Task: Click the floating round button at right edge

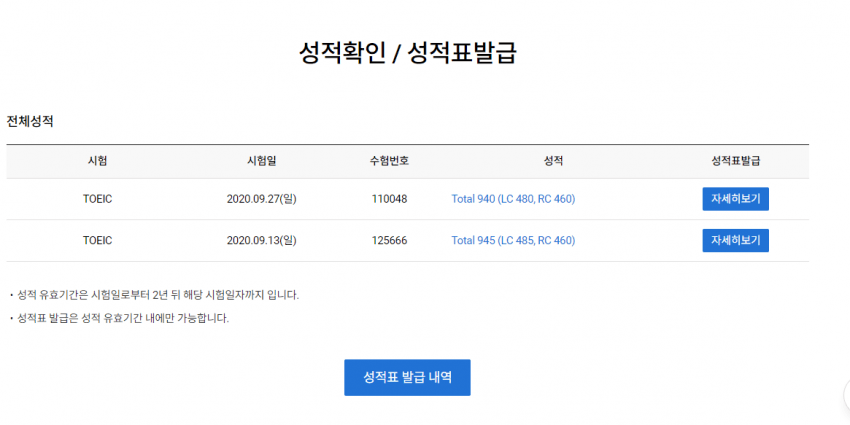Action: tap(846, 396)
